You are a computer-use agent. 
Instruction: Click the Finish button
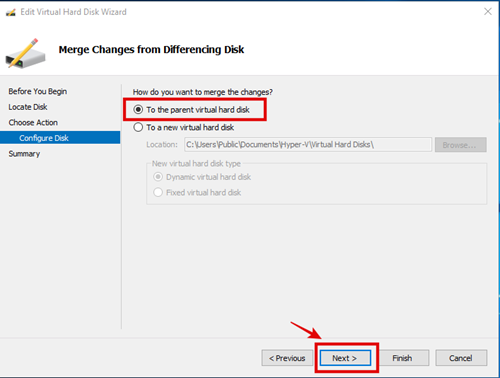402,358
